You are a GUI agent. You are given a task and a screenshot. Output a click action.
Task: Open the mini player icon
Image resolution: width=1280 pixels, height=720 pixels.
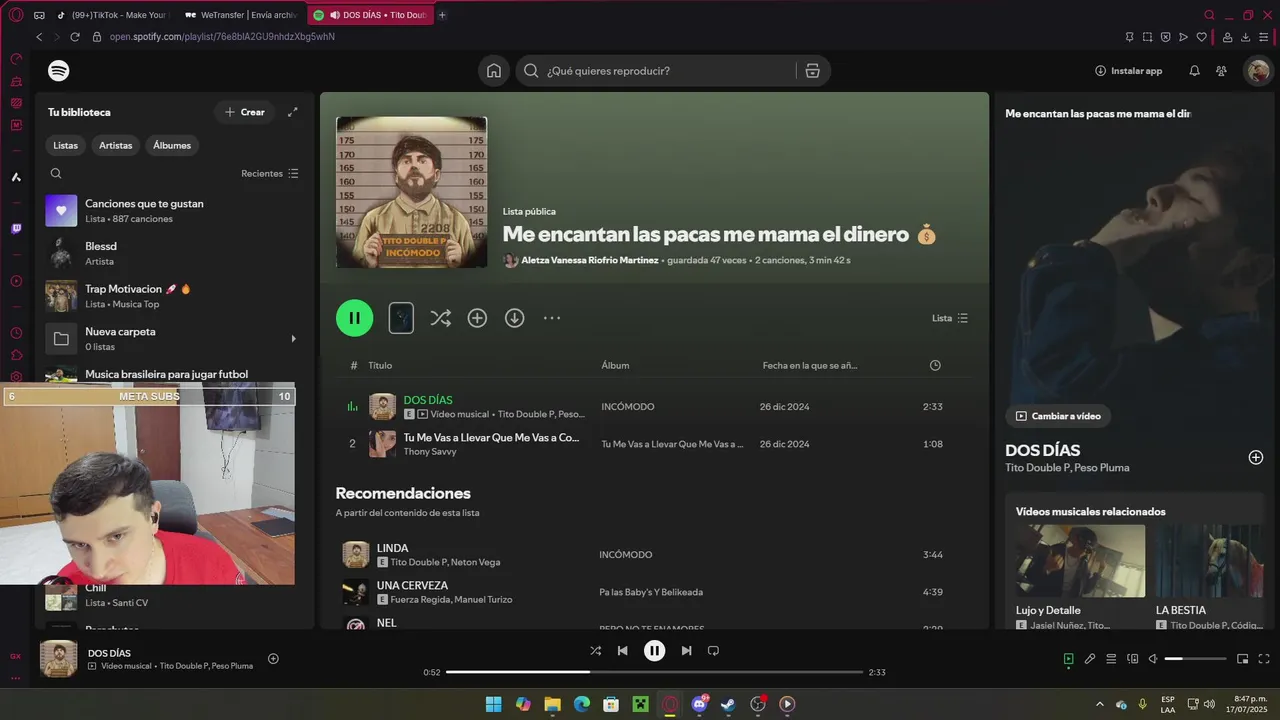click(x=1243, y=659)
